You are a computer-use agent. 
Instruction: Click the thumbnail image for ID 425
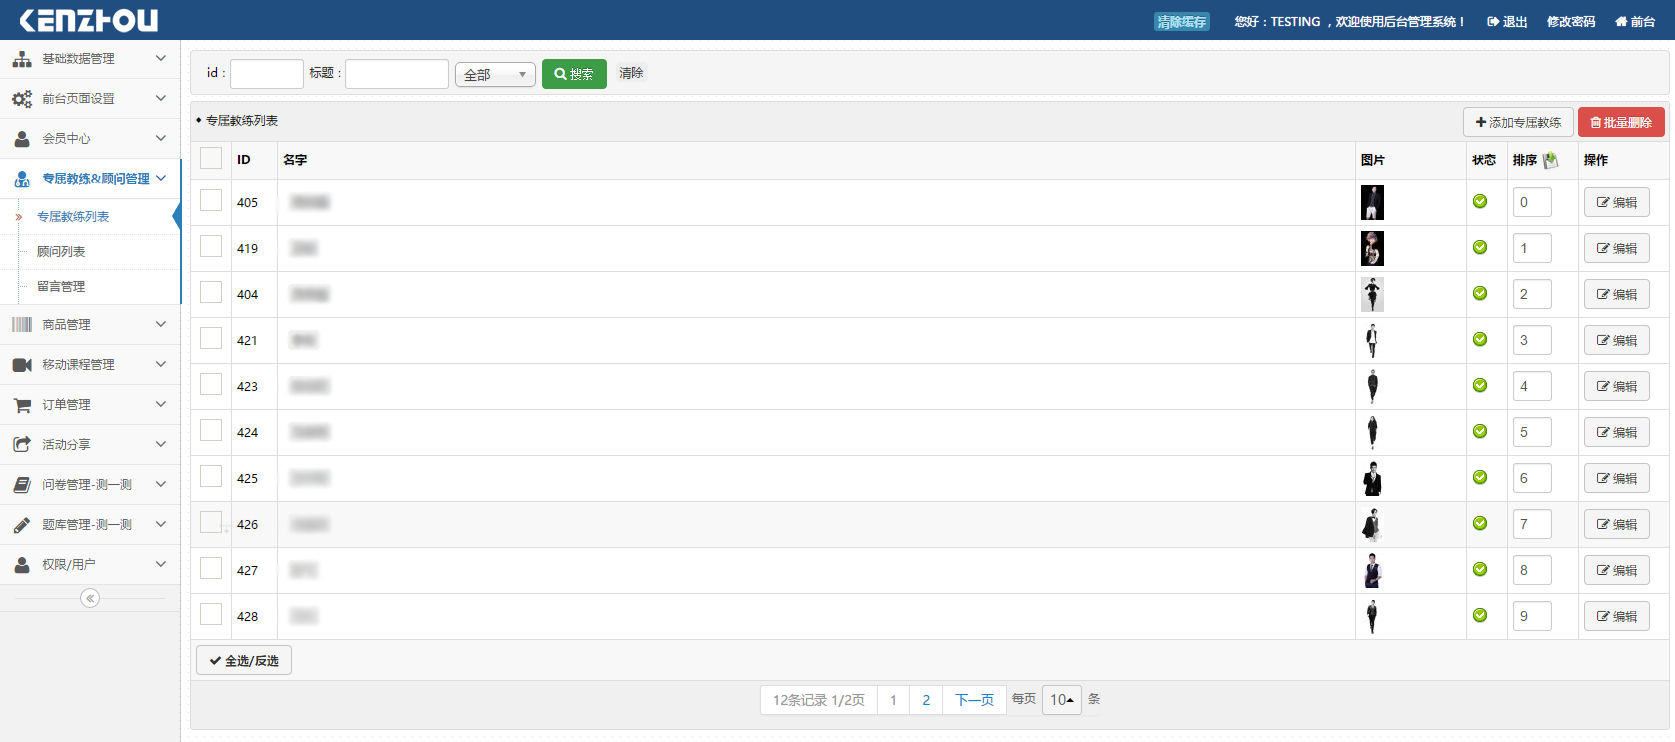click(x=1372, y=479)
